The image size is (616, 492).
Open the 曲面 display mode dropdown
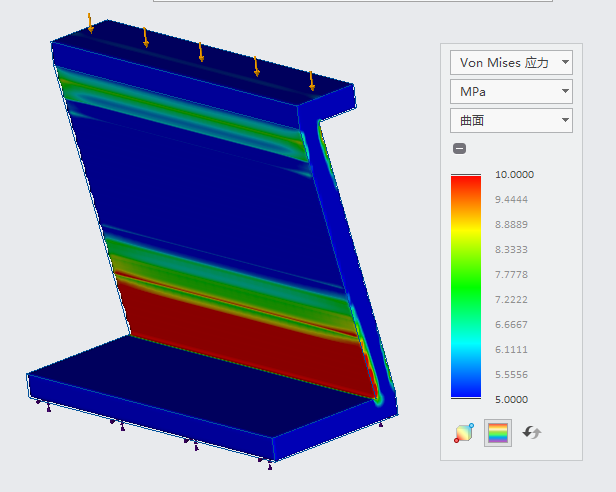511,121
